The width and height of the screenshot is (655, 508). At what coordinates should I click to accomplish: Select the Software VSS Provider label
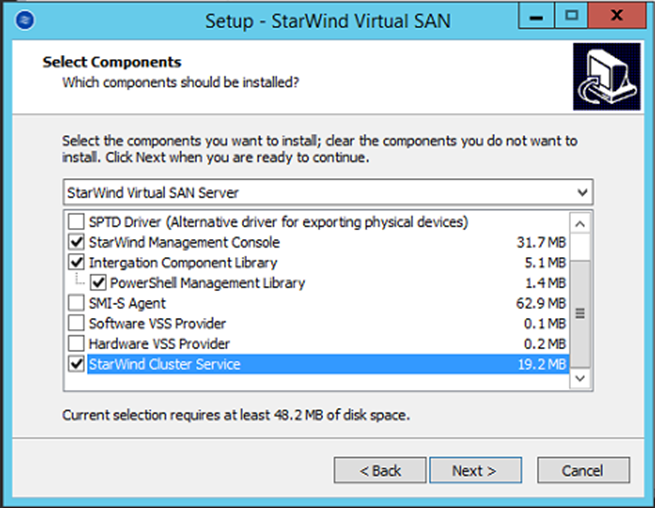coord(157,323)
